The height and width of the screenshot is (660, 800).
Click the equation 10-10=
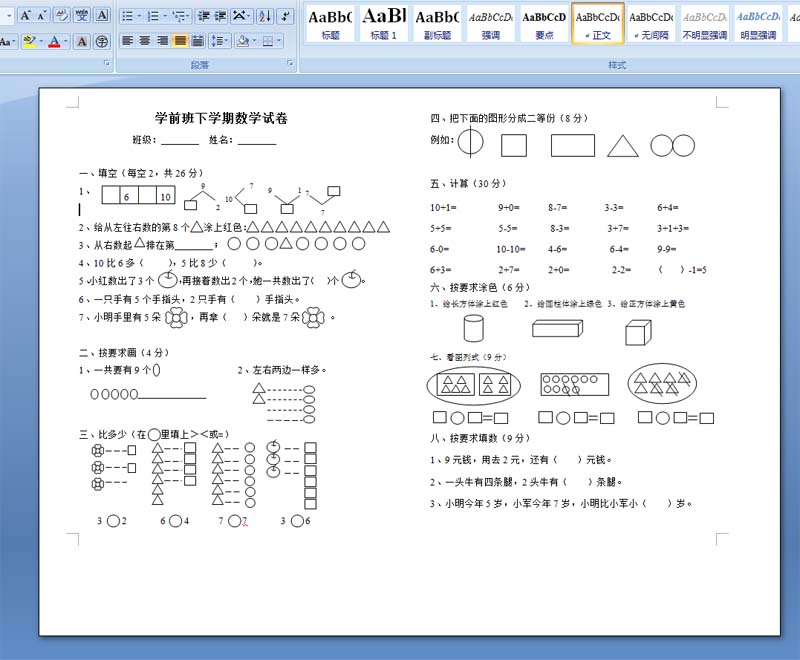pos(511,249)
